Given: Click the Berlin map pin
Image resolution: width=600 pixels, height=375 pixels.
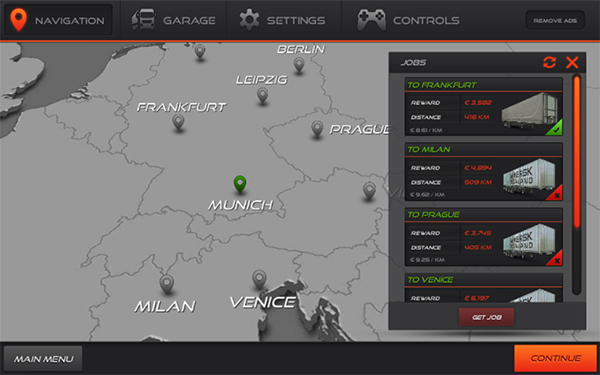Looking at the screenshot, I should click(x=299, y=65).
